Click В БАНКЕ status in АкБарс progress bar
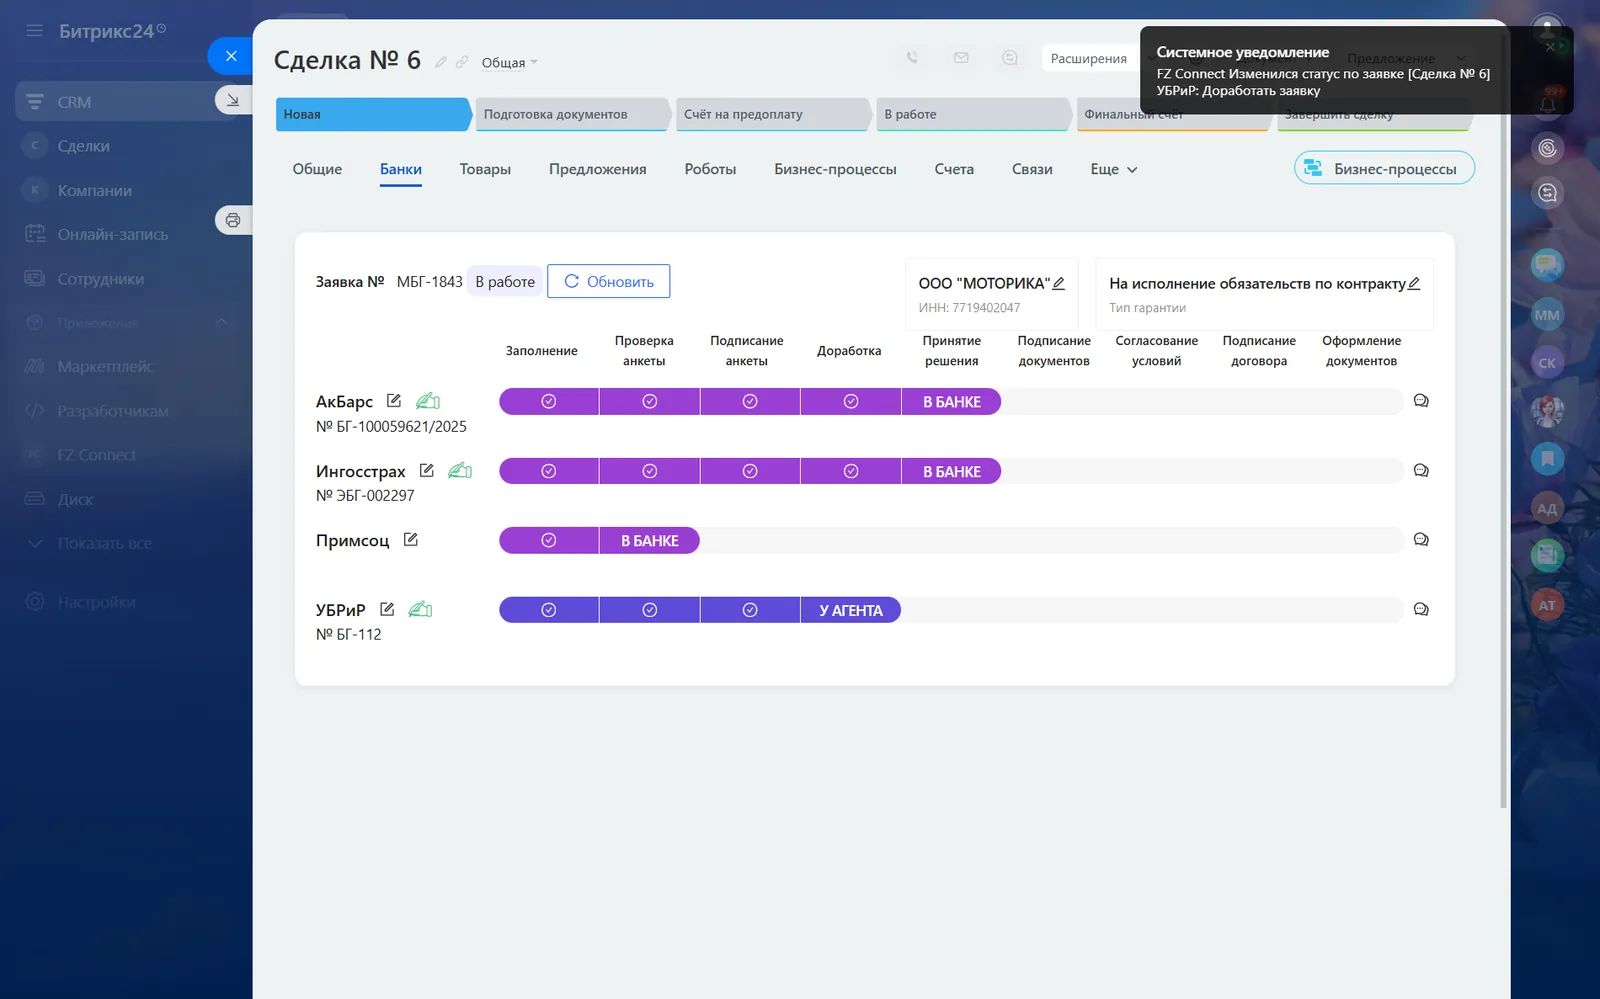 (x=951, y=402)
